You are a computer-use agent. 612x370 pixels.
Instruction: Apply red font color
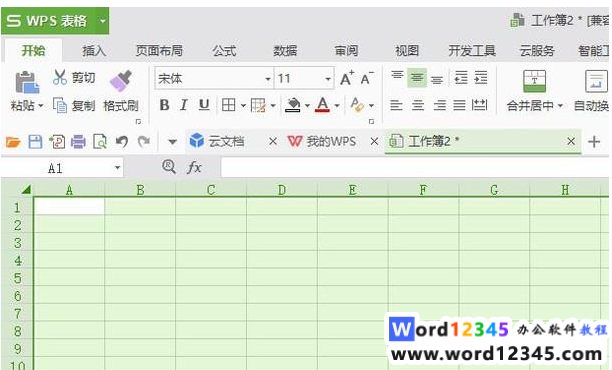coord(322,105)
